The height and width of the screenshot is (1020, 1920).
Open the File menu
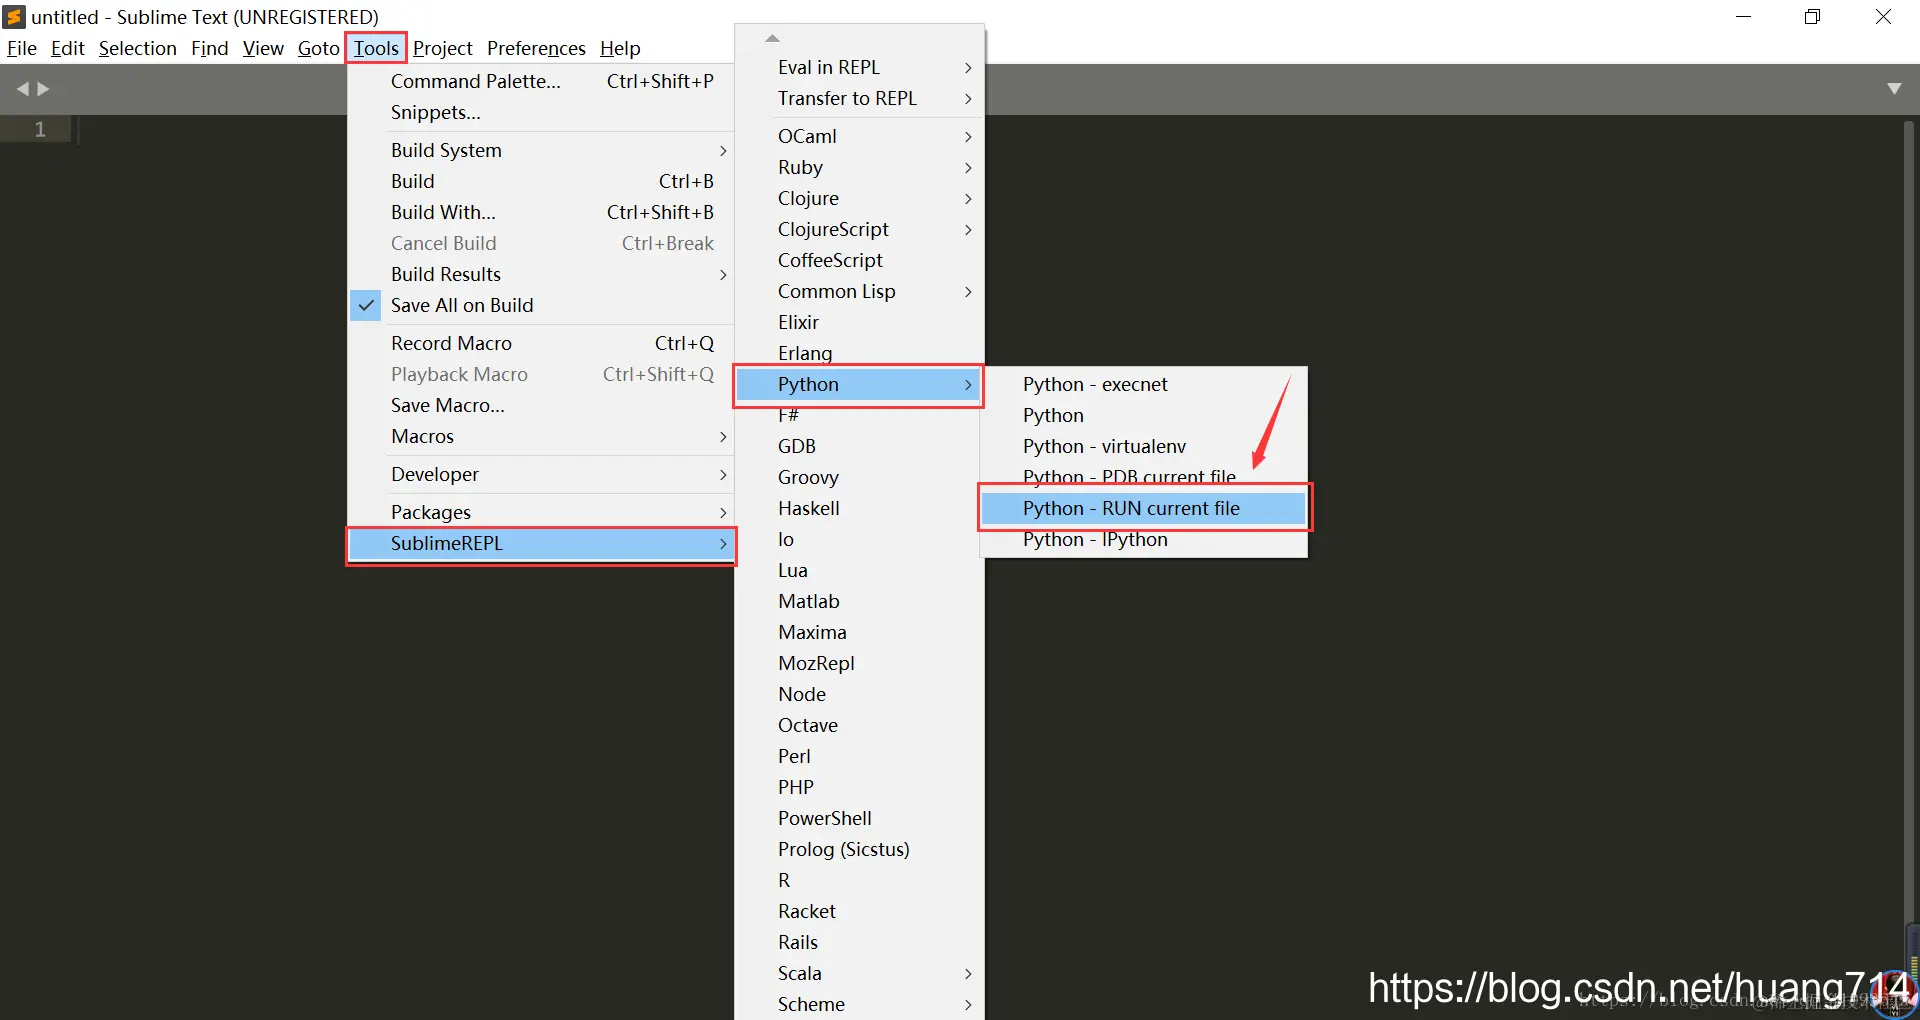(21, 48)
